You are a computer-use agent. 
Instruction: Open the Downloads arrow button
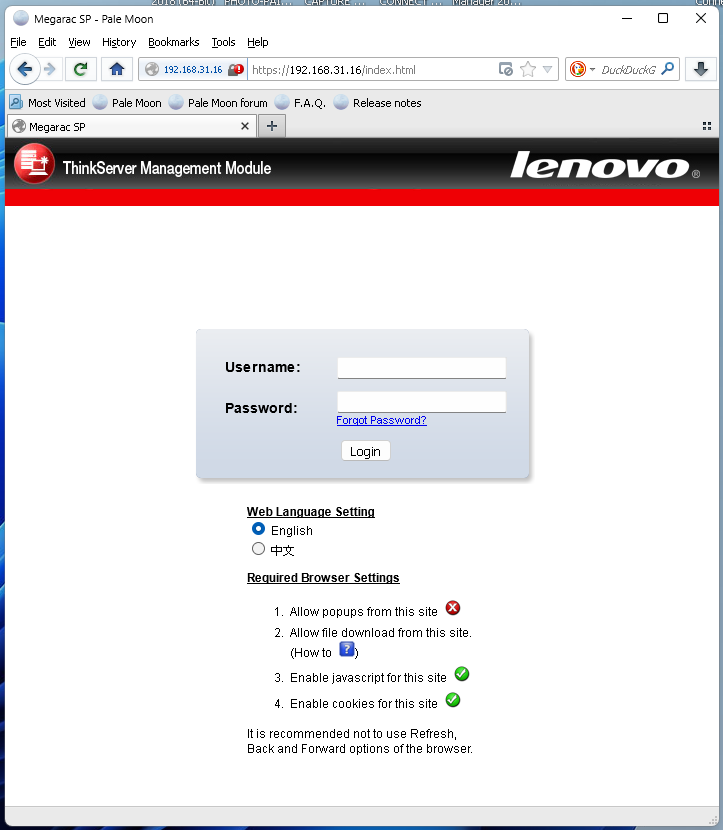(x=701, y=69)
